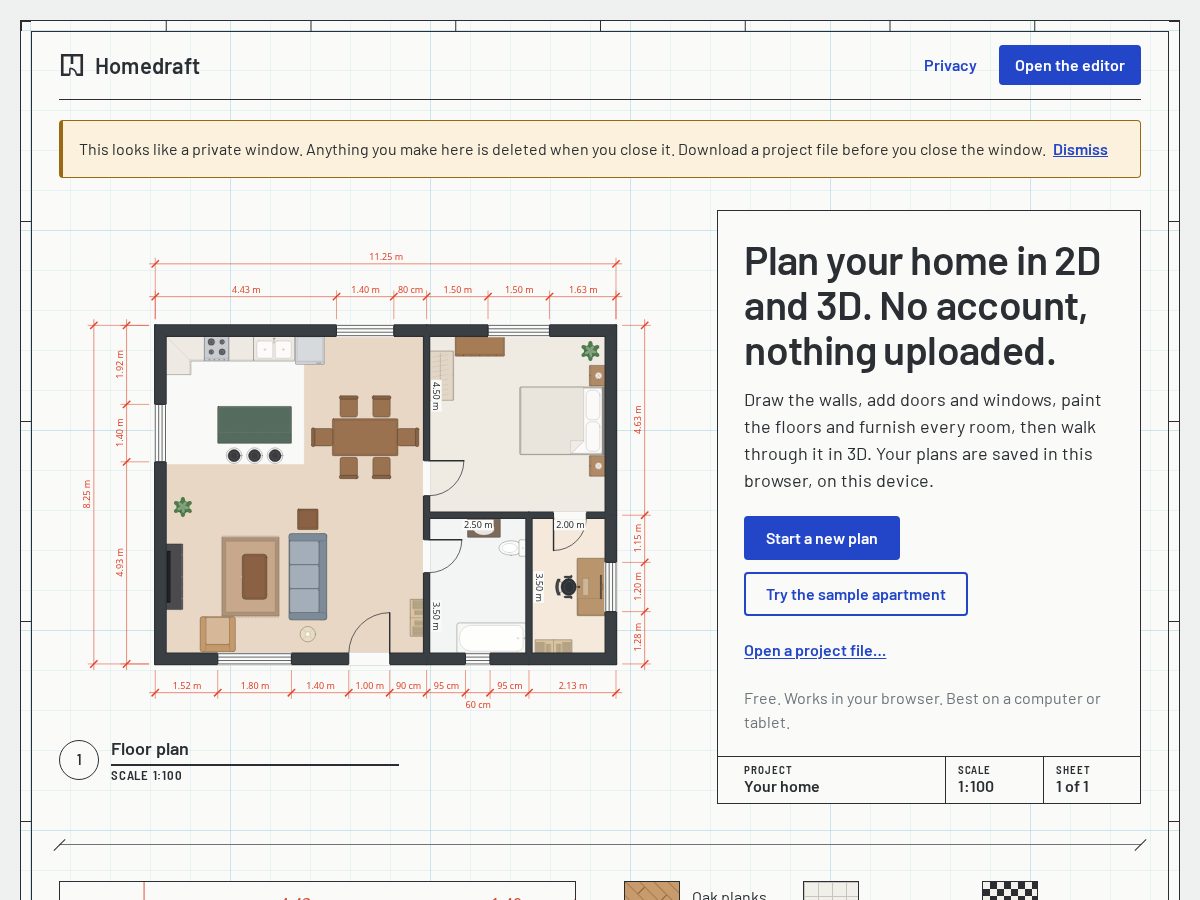Select the potted plant in the living room
The image size is (1200, 900).
pyautogui.click(x=182, y=507)
